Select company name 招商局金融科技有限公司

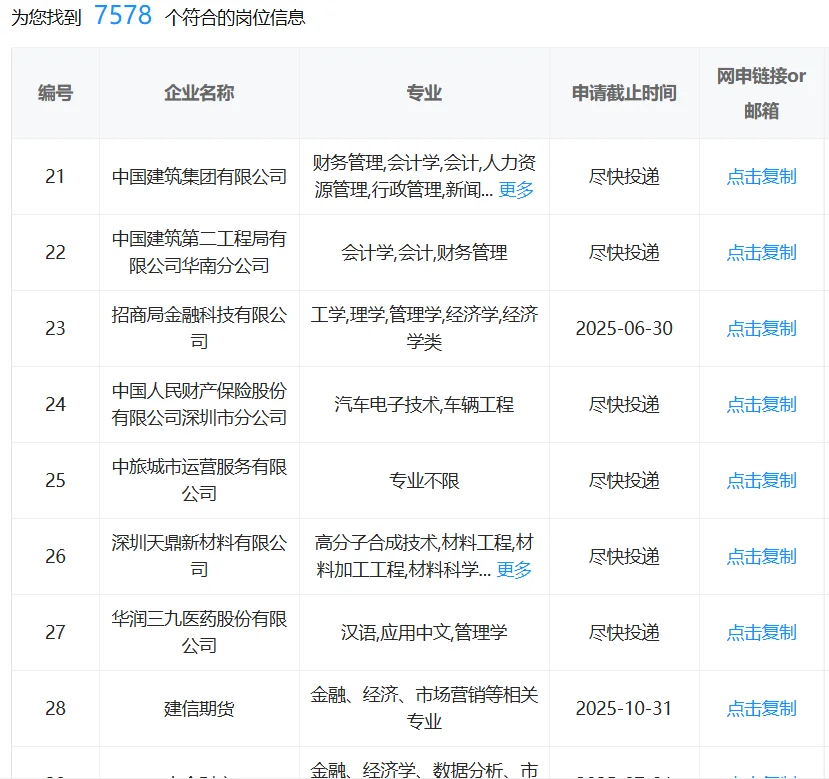(x=199, y=328)
